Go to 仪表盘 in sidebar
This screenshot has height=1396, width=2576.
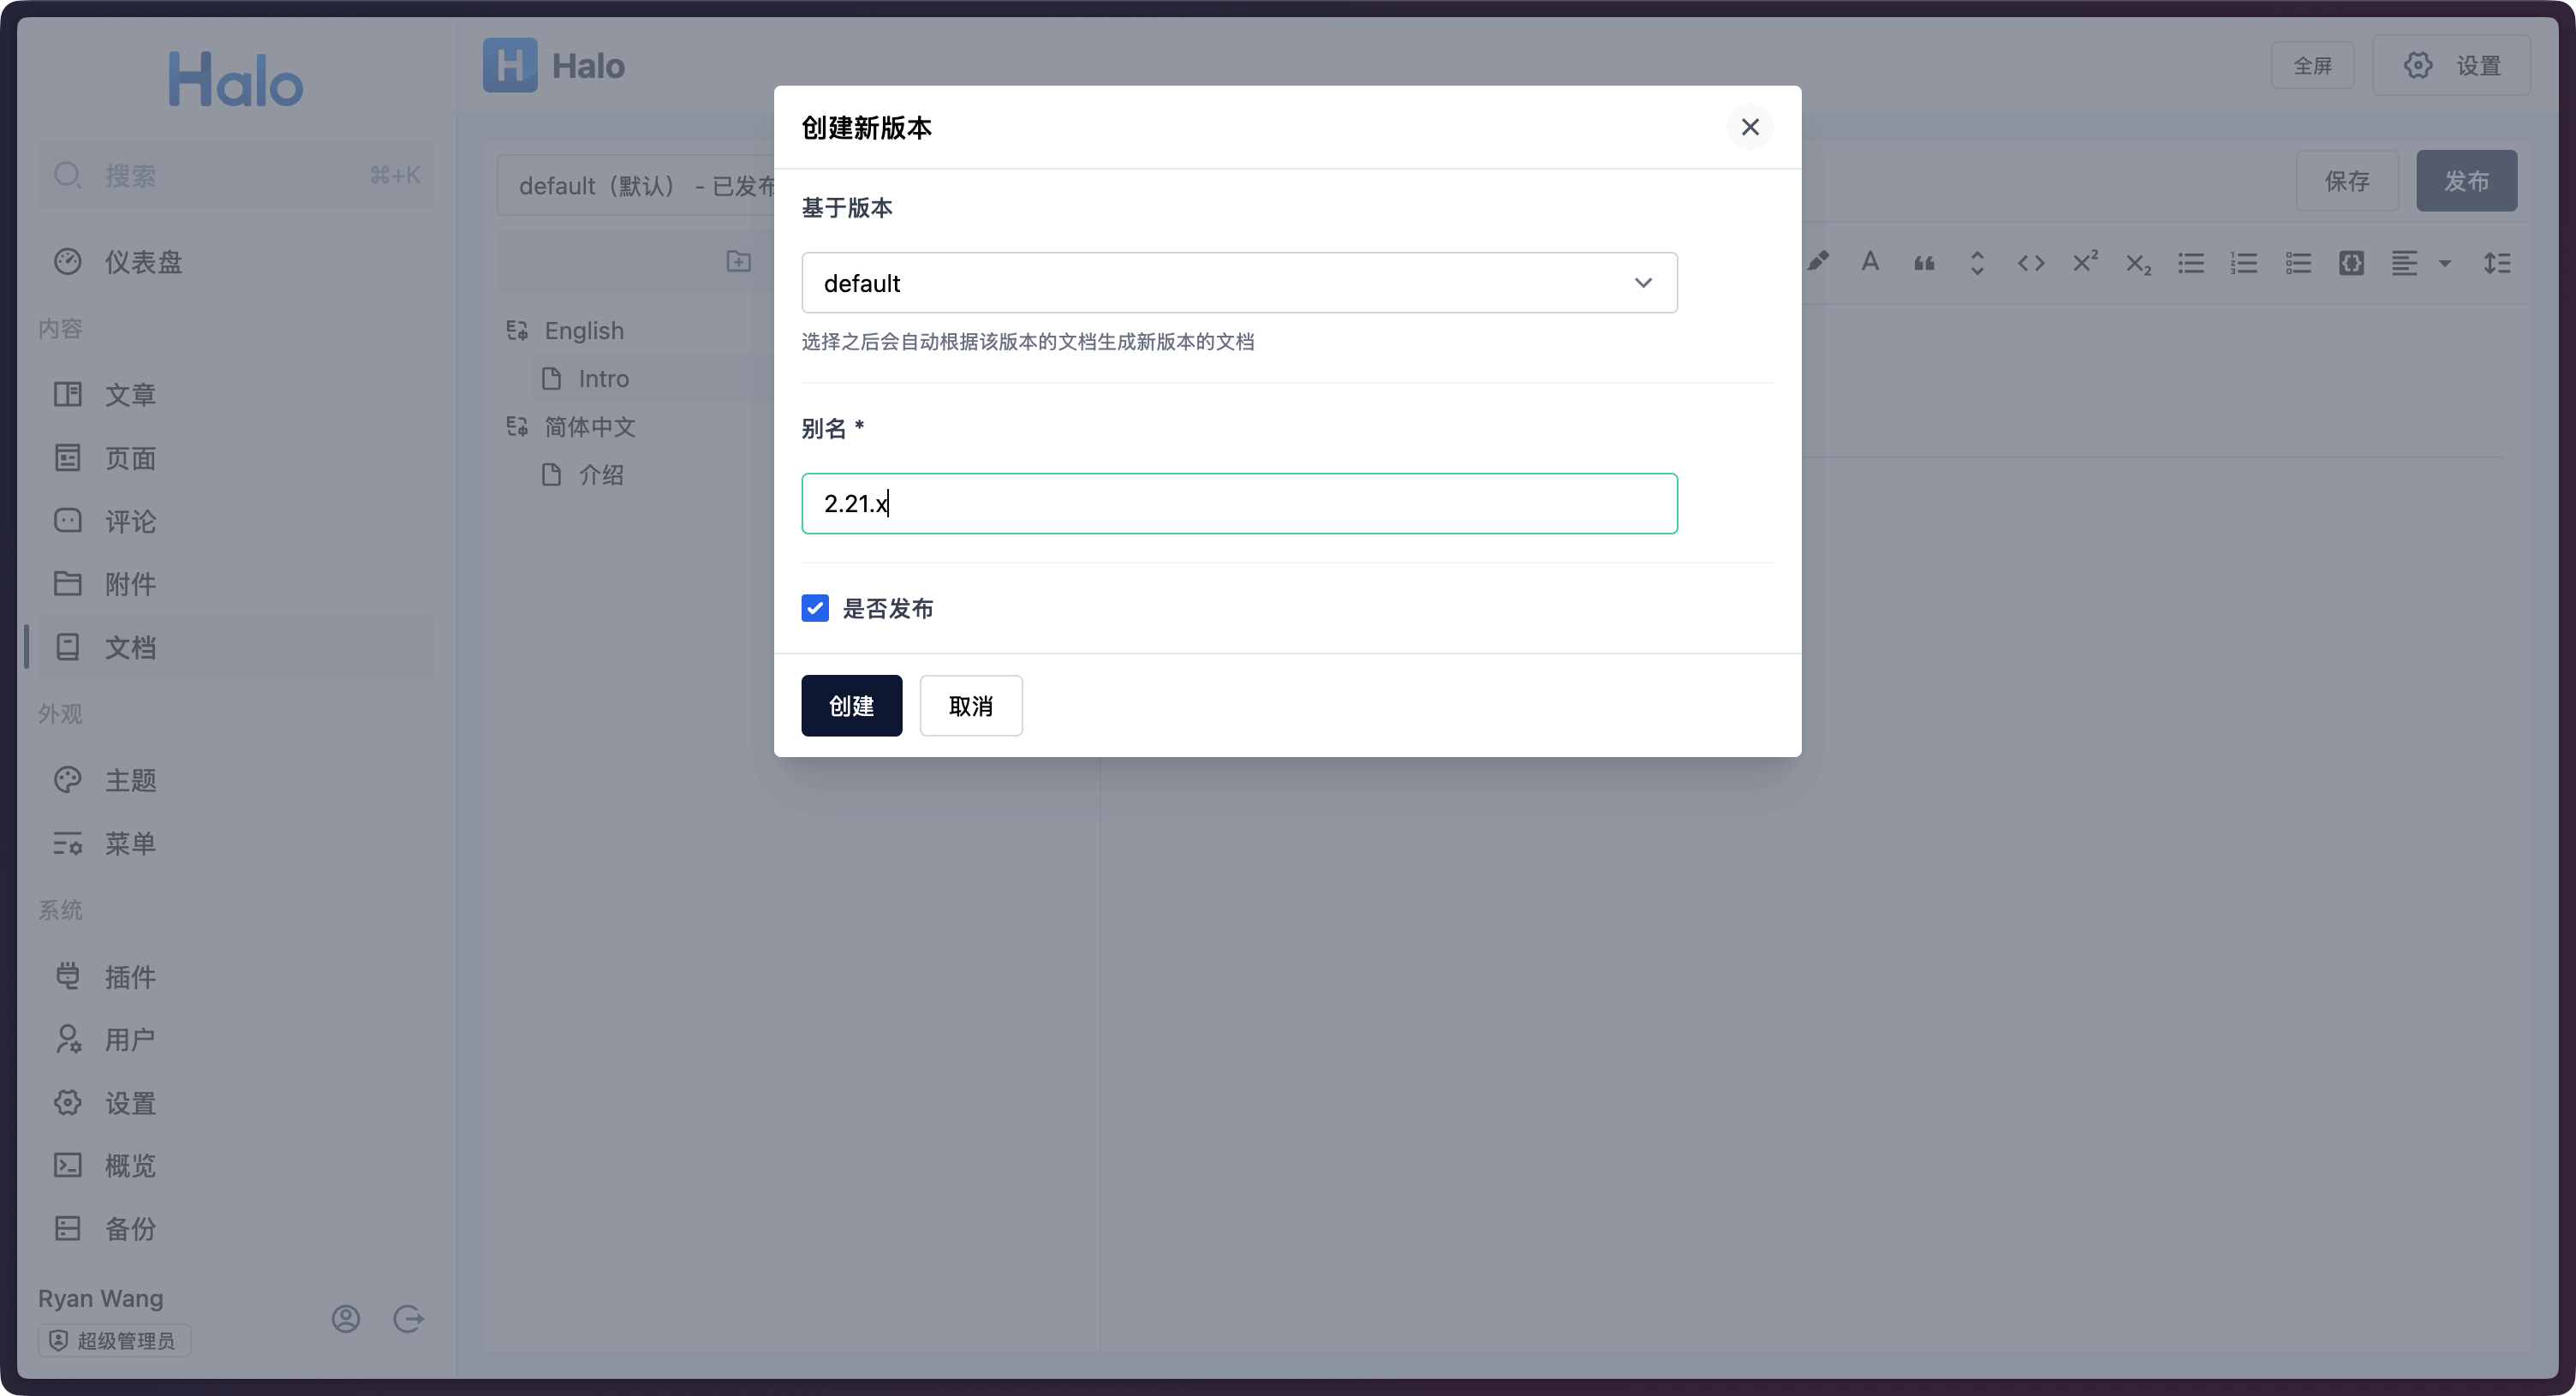click(x=143, y=262)
